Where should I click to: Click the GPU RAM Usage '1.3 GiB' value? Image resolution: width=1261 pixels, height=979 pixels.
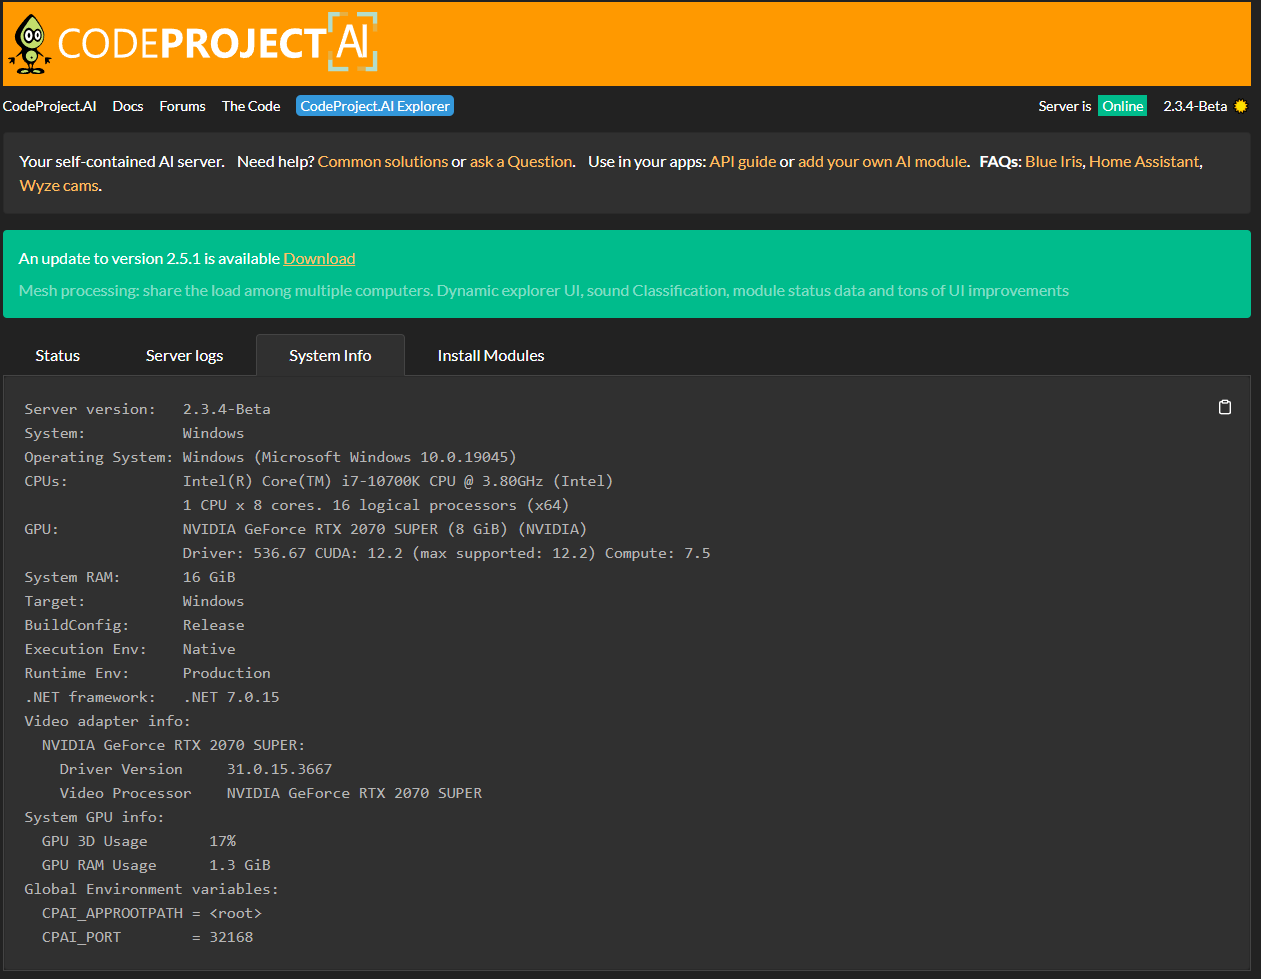click(240, 865)
